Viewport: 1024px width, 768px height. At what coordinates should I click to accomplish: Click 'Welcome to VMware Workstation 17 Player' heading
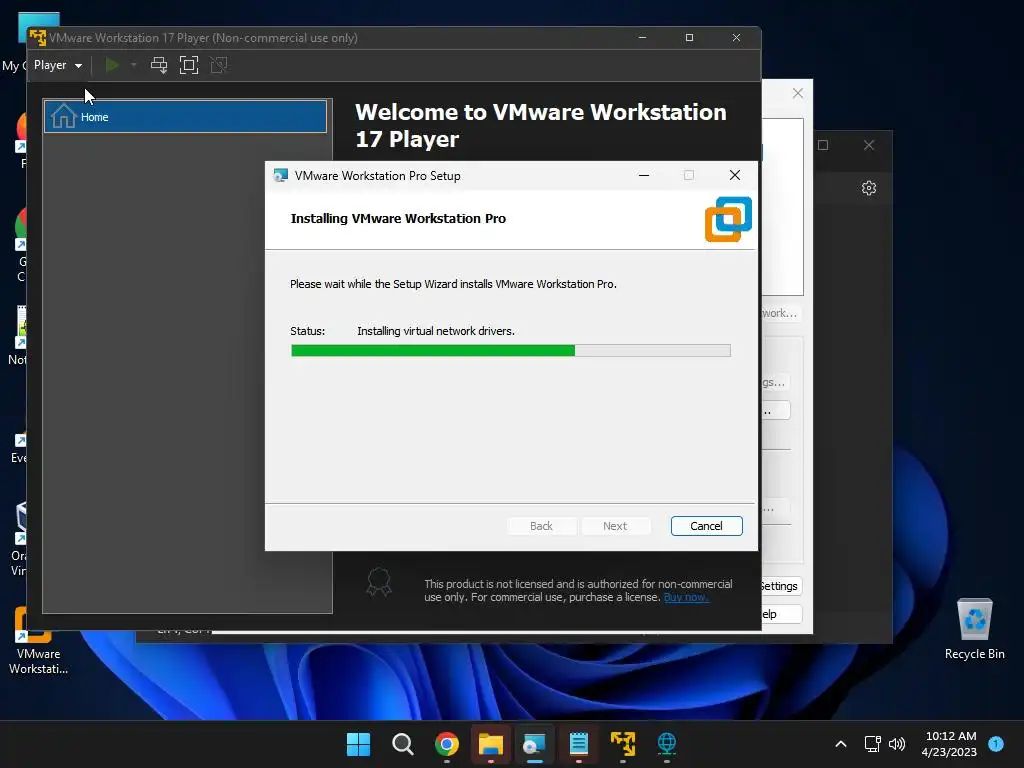coord(541,125)
